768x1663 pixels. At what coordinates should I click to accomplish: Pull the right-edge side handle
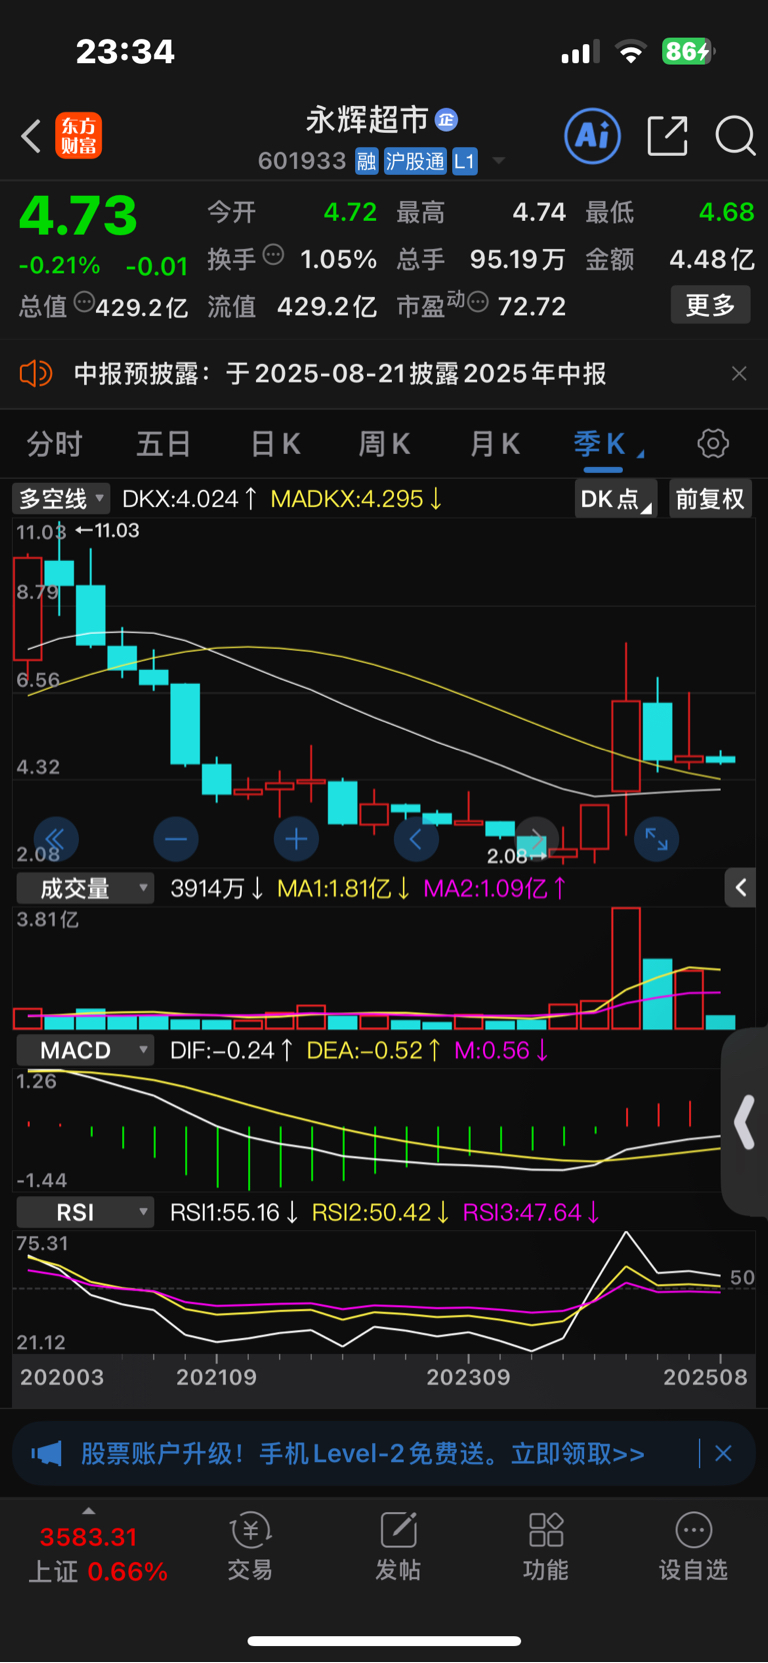click(x=744, y=1121)
